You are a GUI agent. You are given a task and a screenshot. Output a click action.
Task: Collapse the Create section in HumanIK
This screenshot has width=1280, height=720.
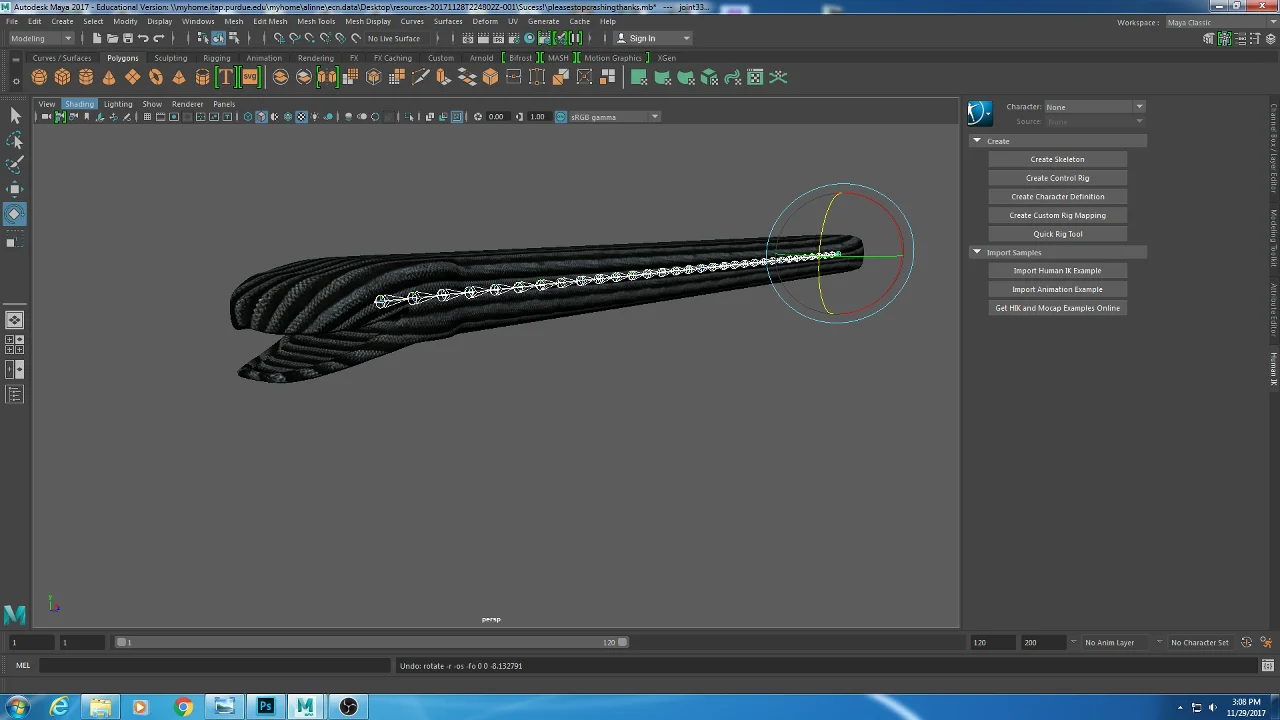pyautogui.click(x=977, y=141)
